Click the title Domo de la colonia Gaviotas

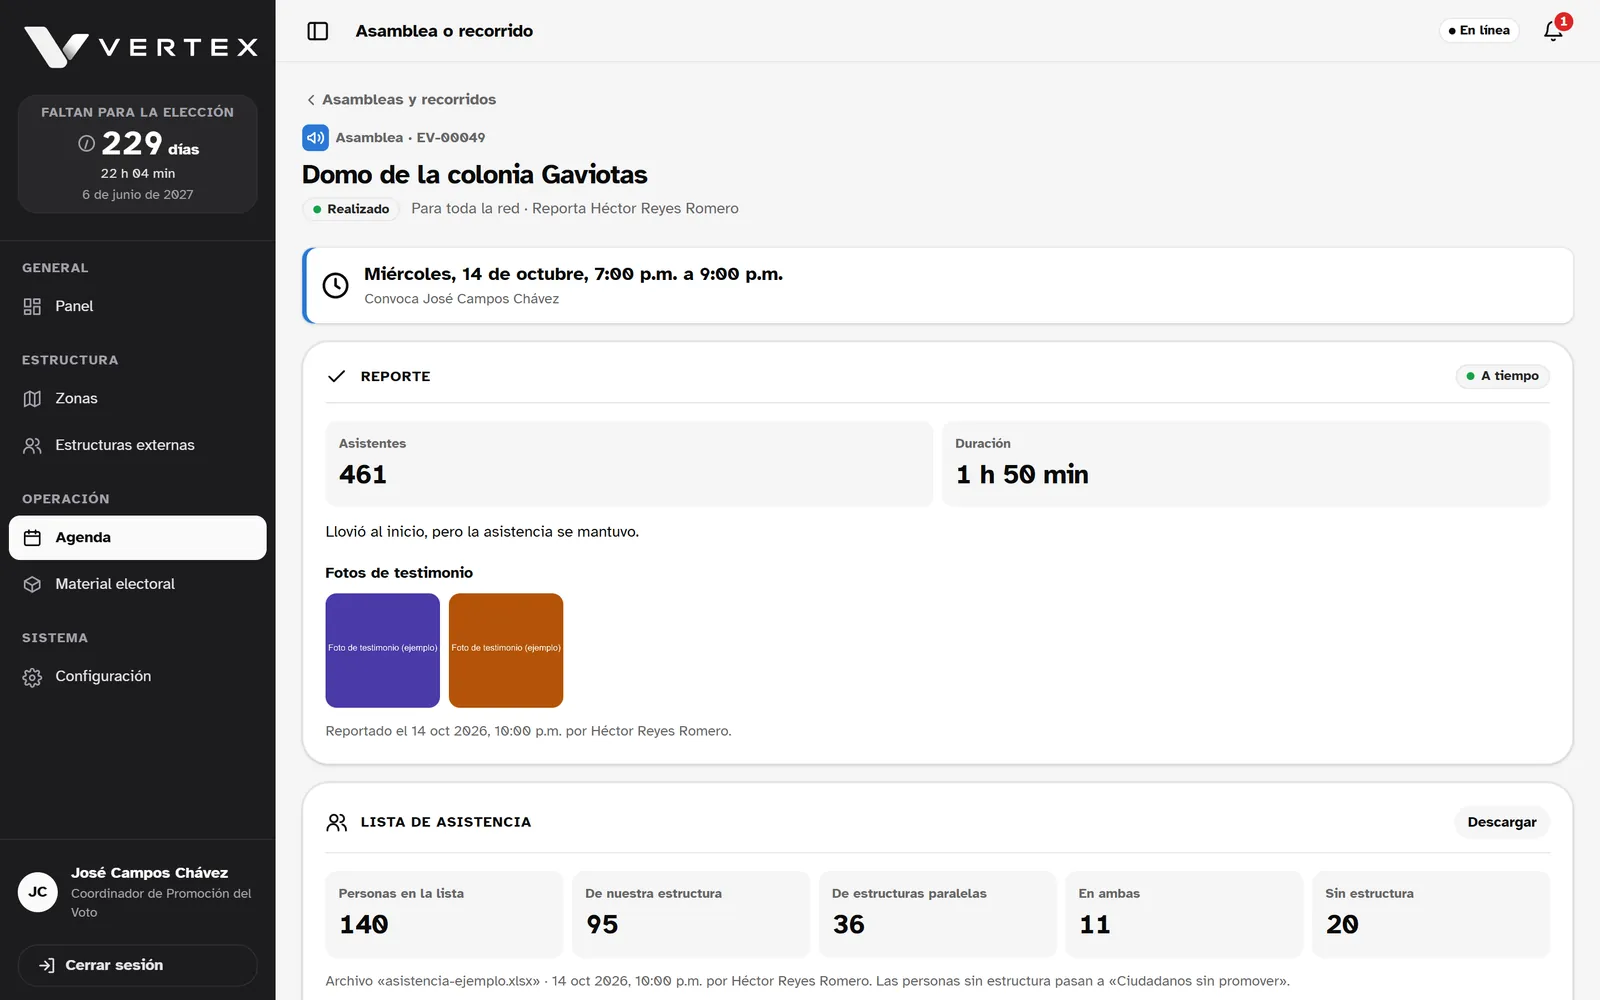coord(475,175)
